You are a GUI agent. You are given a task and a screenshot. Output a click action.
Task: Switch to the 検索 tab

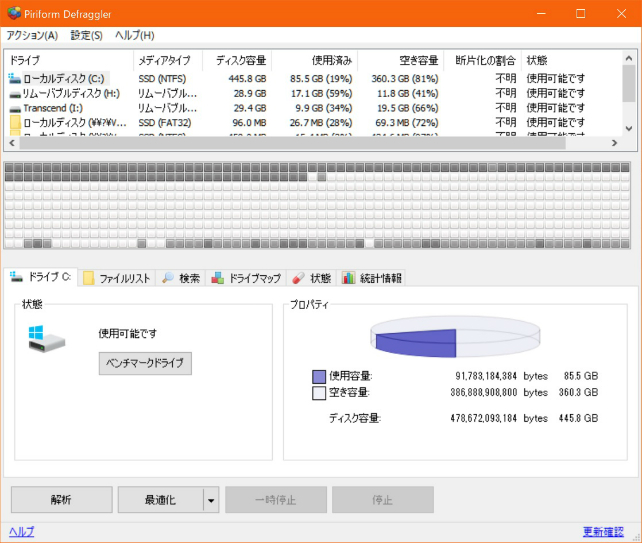[181, 278]
